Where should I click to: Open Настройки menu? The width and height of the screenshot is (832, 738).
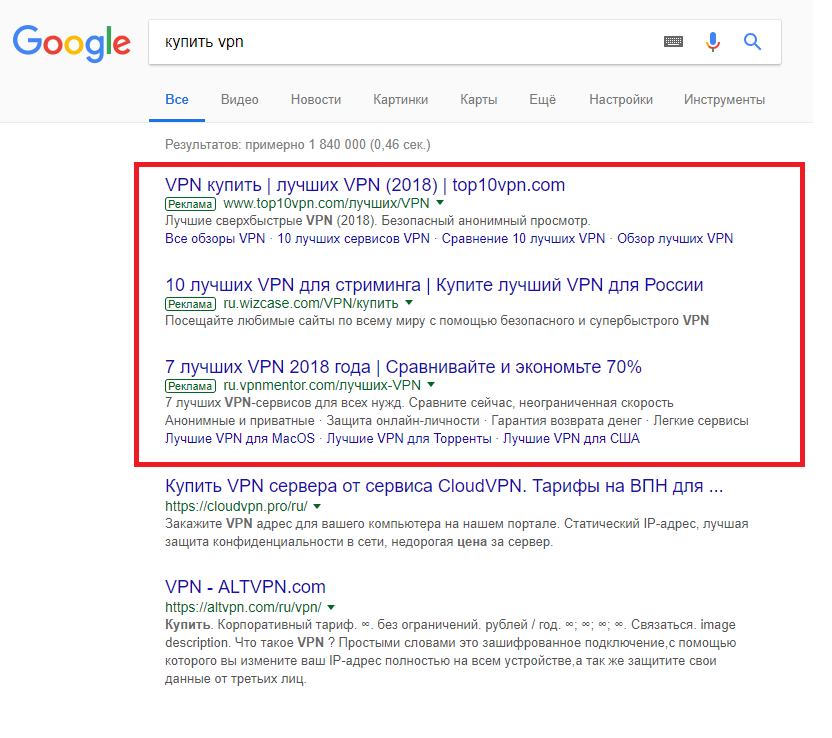621,100
